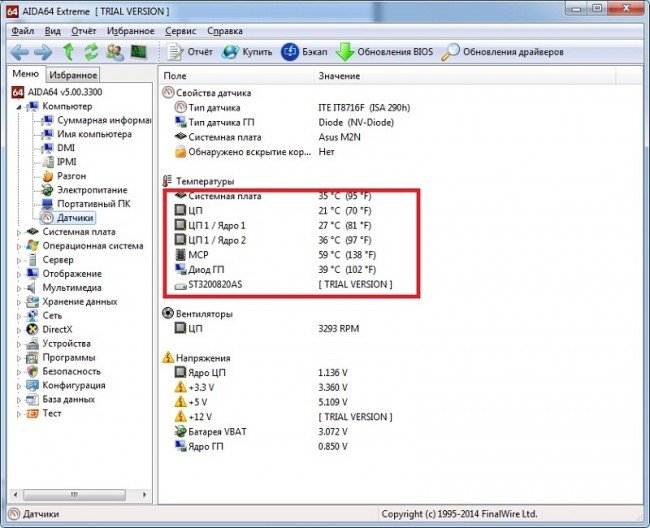Image resolution: width=650 pixels, height=528 pixels.
Task: Click the Значение column header
Action: pyautogui.click(x=340, y=76)
